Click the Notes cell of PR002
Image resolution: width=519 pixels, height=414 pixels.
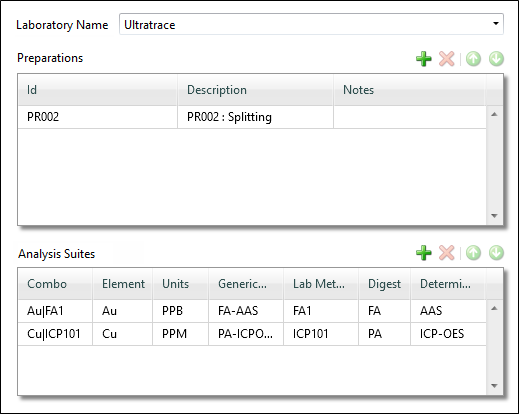click(x=410, y=117)
